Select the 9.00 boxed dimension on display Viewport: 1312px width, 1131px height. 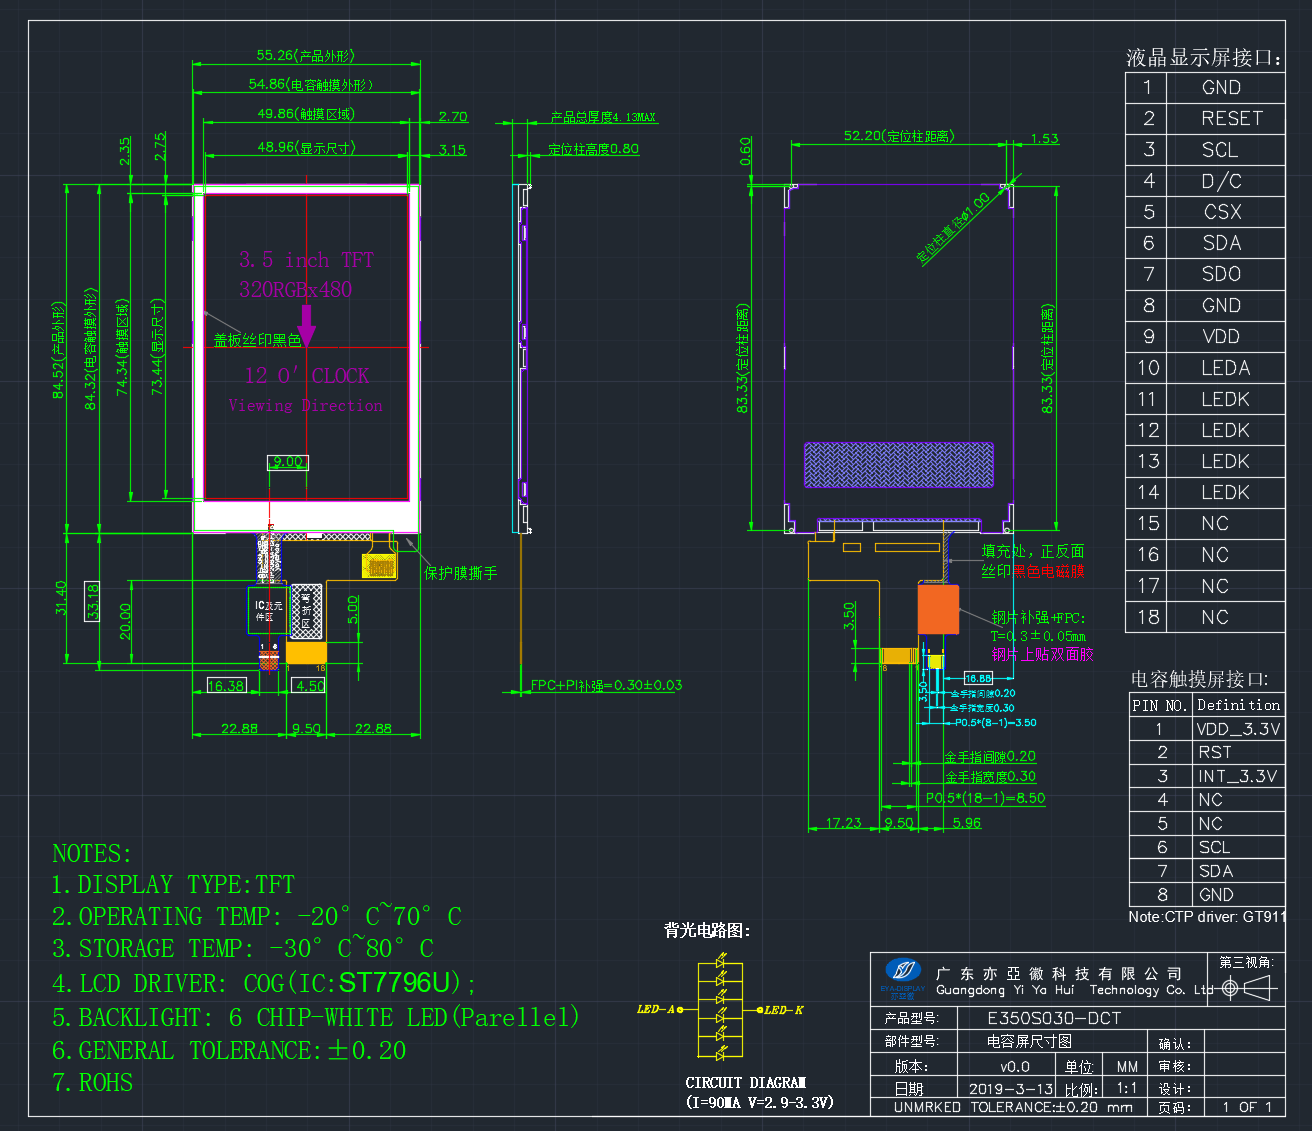coord(288,462)
